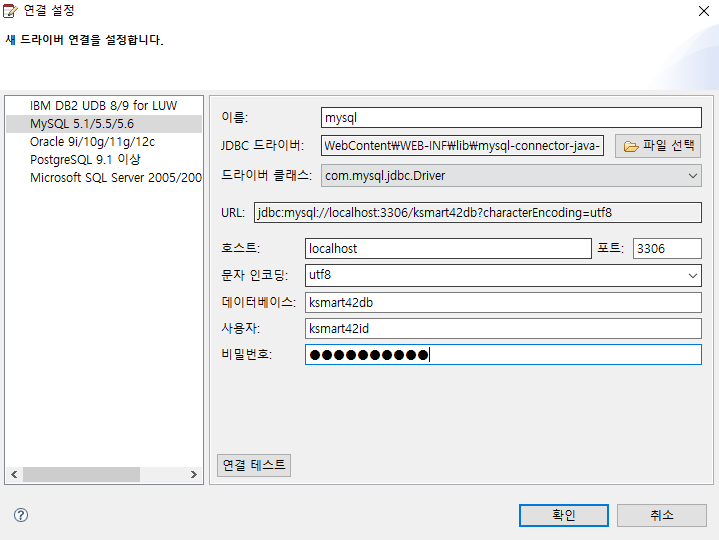This screenshot has height=540, width=719.
Task: Click the URL field with jdbc:mysql address
Action: point(478,213)
